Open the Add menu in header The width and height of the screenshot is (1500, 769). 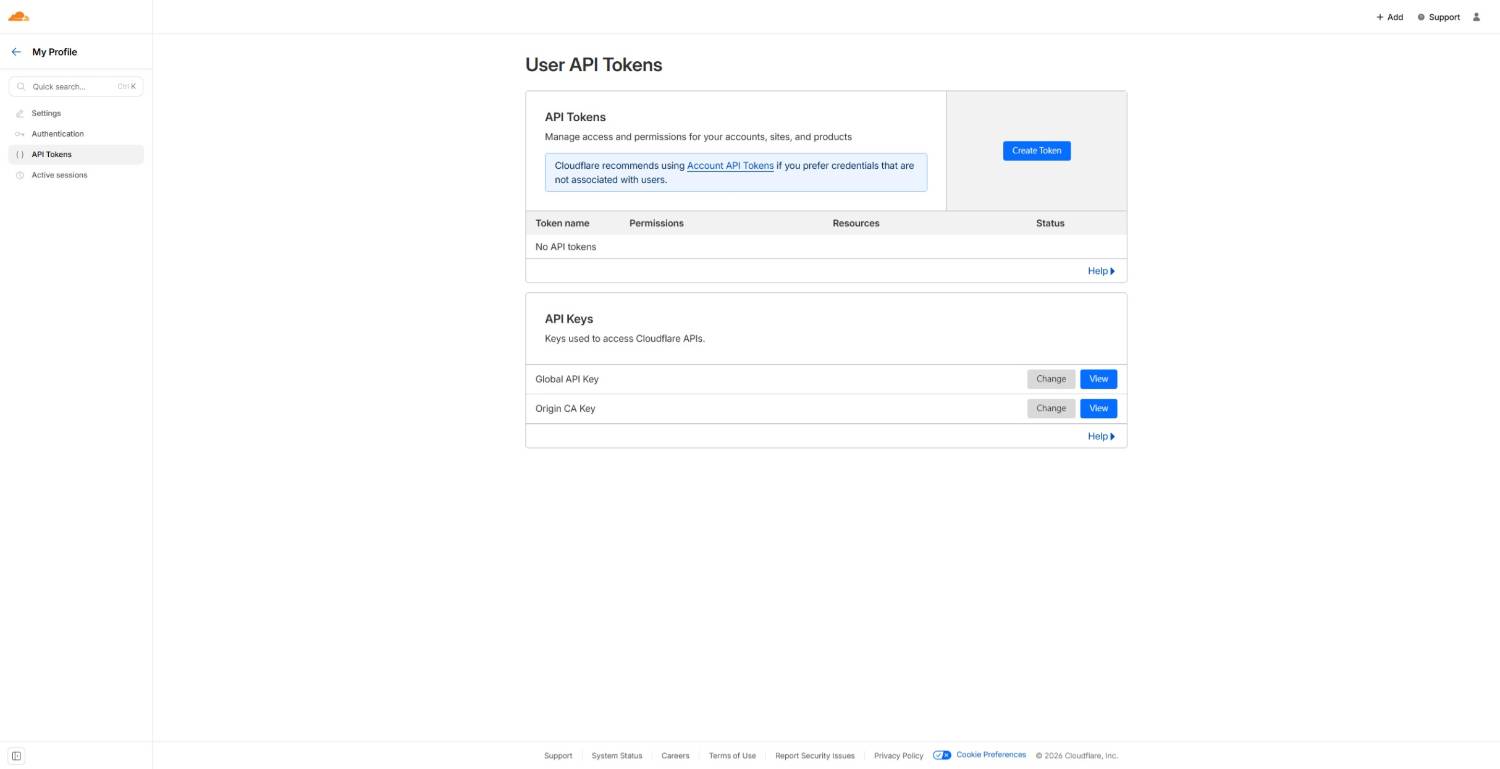click(x=1389, y=17)
